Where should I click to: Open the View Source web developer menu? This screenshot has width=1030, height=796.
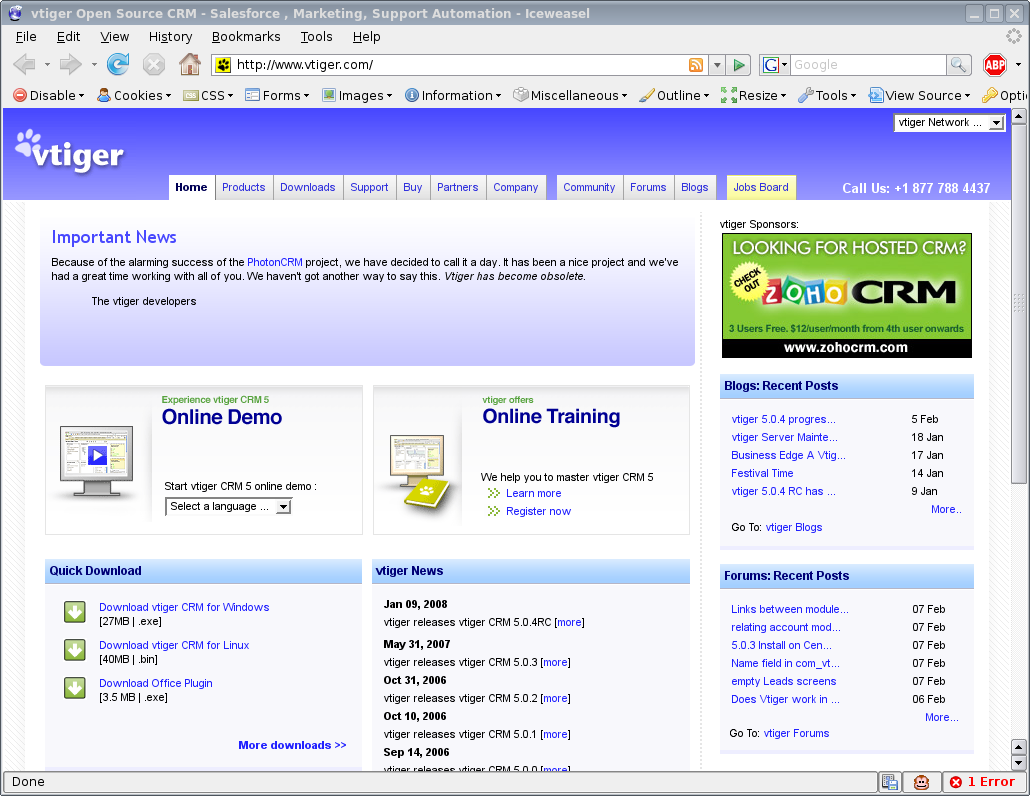point(920,96)
